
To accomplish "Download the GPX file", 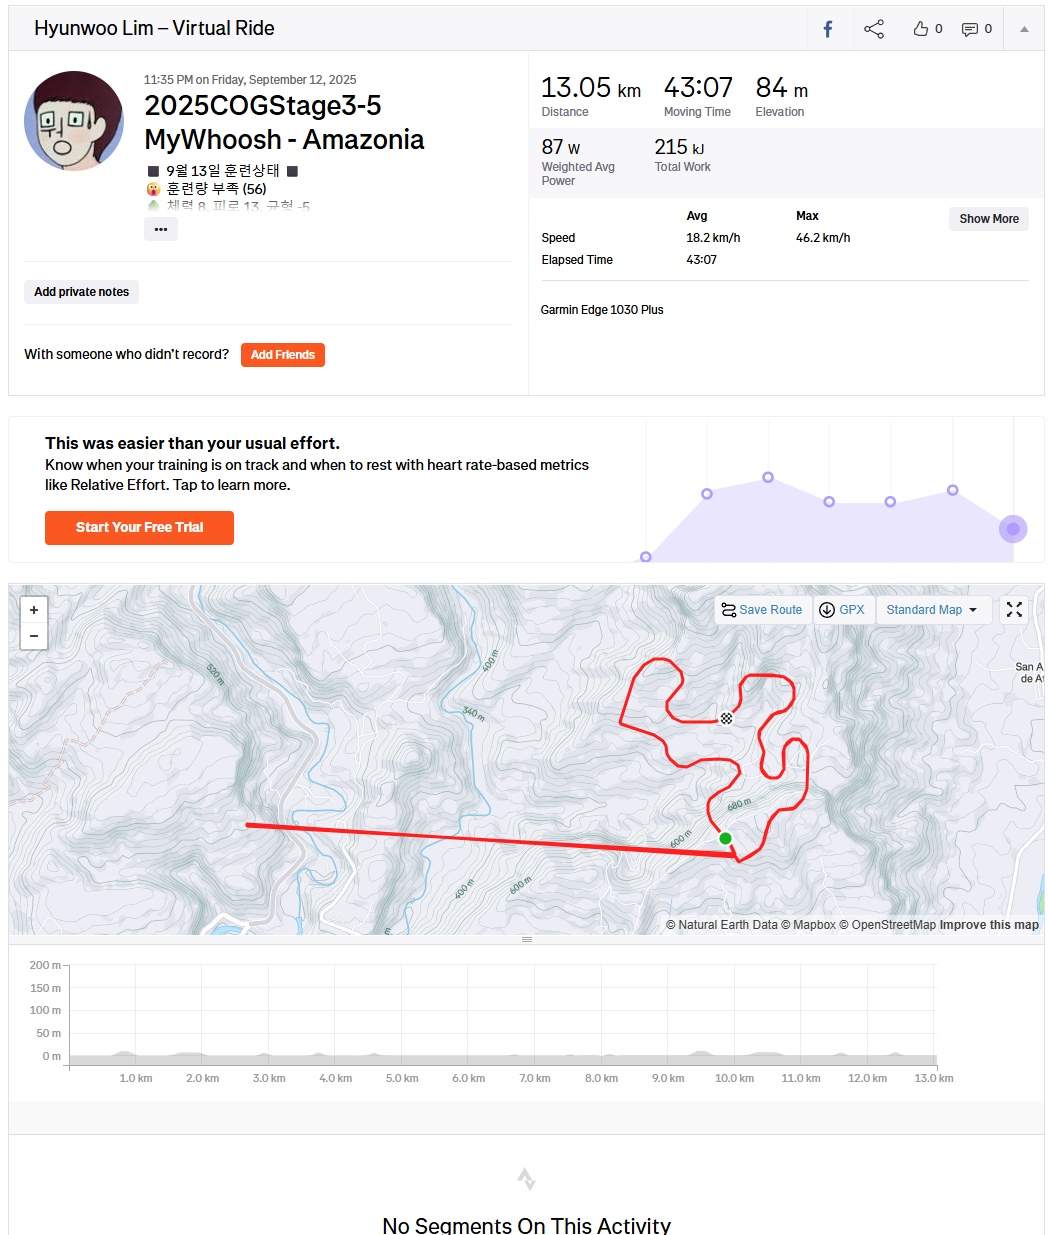I will coord(841,610).
